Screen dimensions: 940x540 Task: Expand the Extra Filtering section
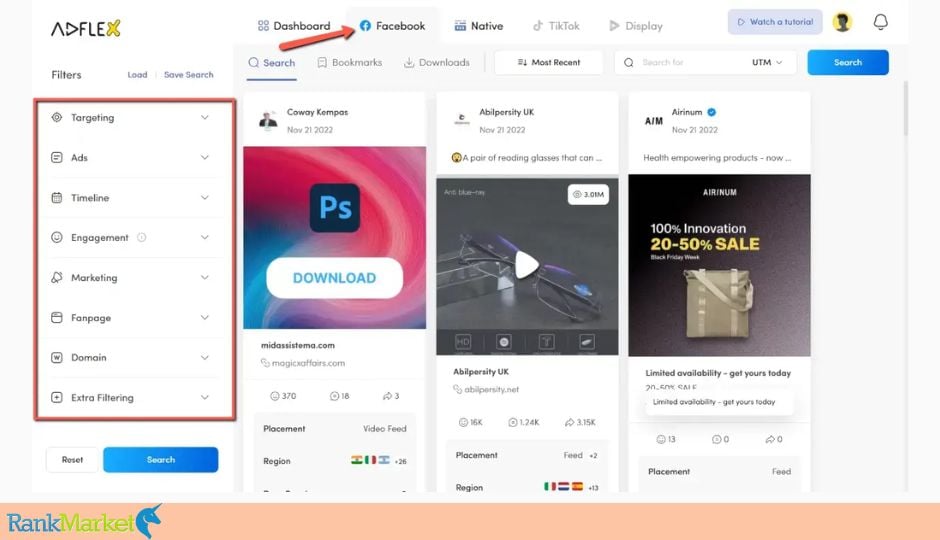(204, 397)
